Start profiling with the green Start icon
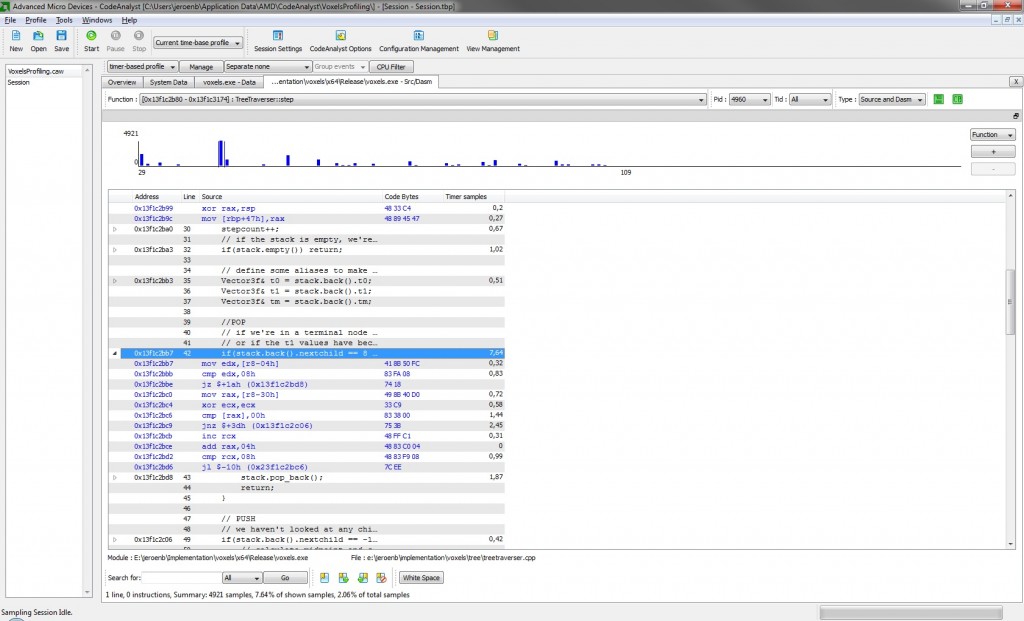The height and width of the screenshot is (621, 1024). (91, 36)
